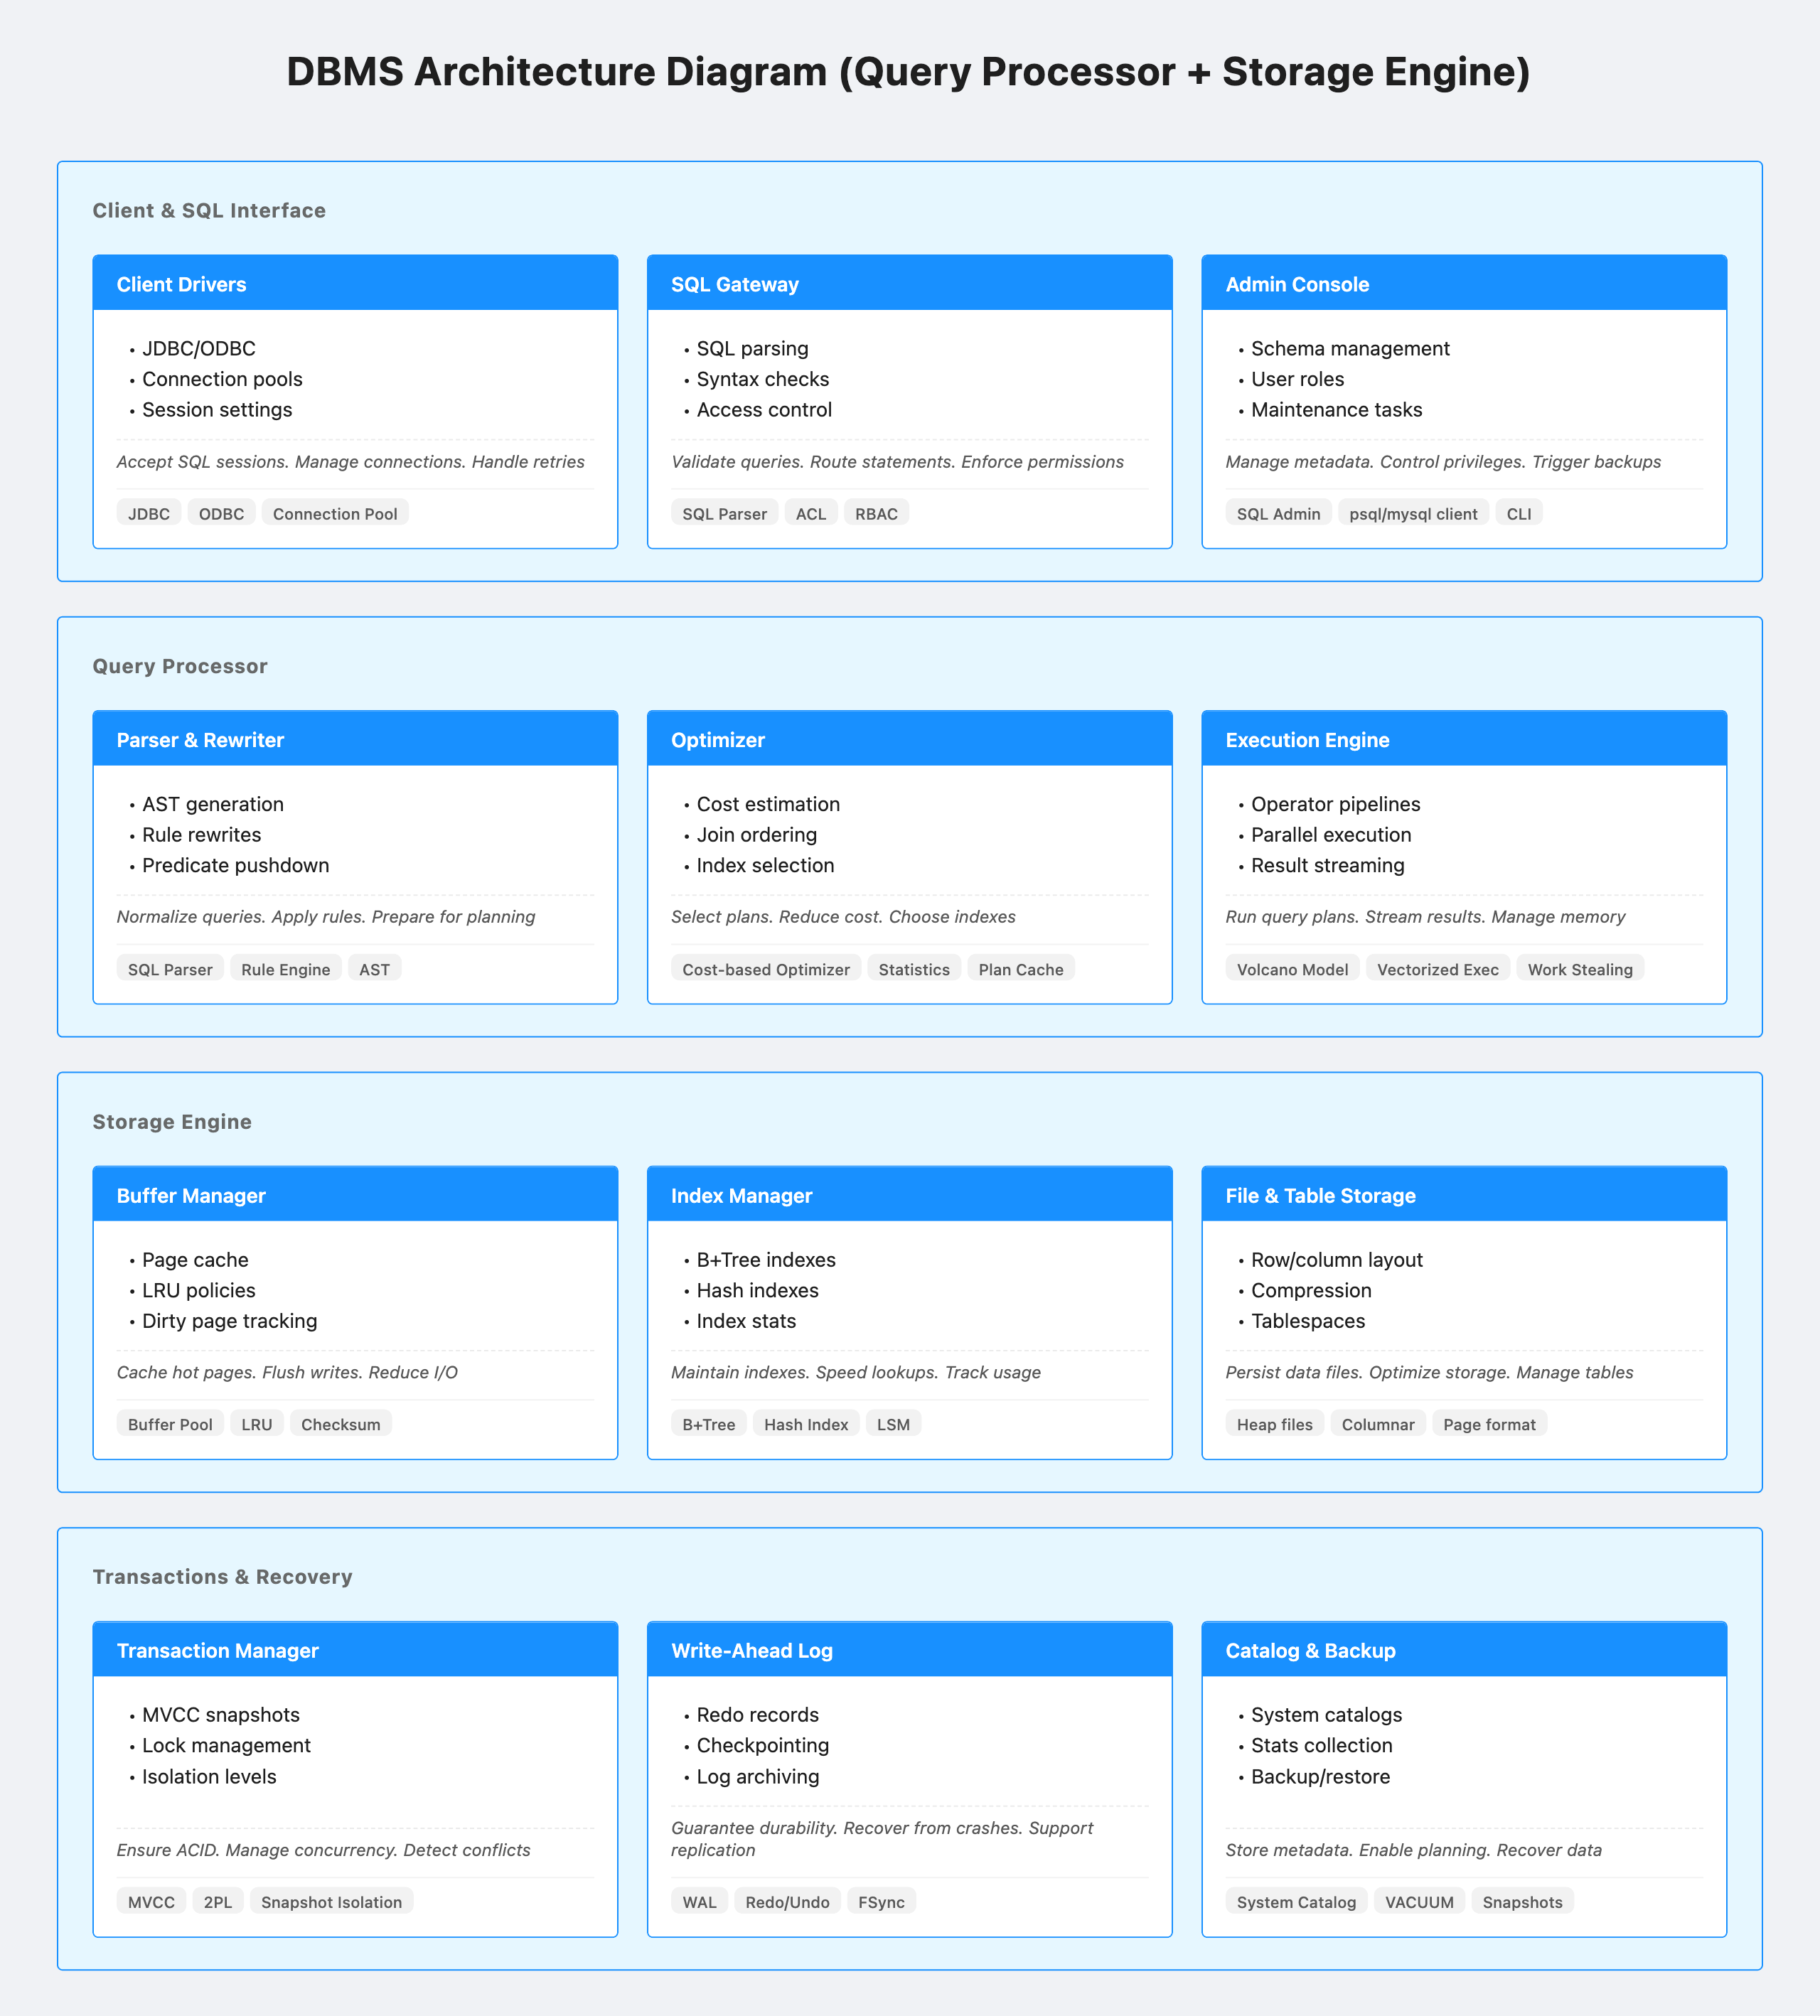Click the Storage Engine section title
Screen dimensions: 1820x2016
pos(172,1122)
